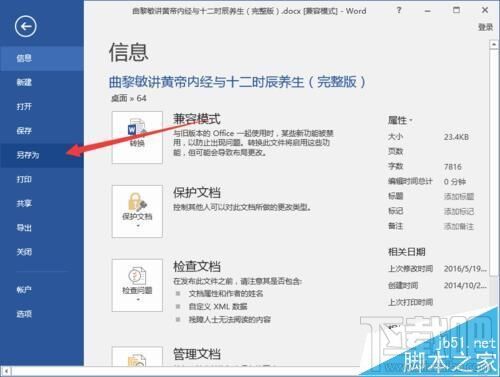The image size is (500, 377).
Task: Click 添加备注 field
Action: pos(459,226)
